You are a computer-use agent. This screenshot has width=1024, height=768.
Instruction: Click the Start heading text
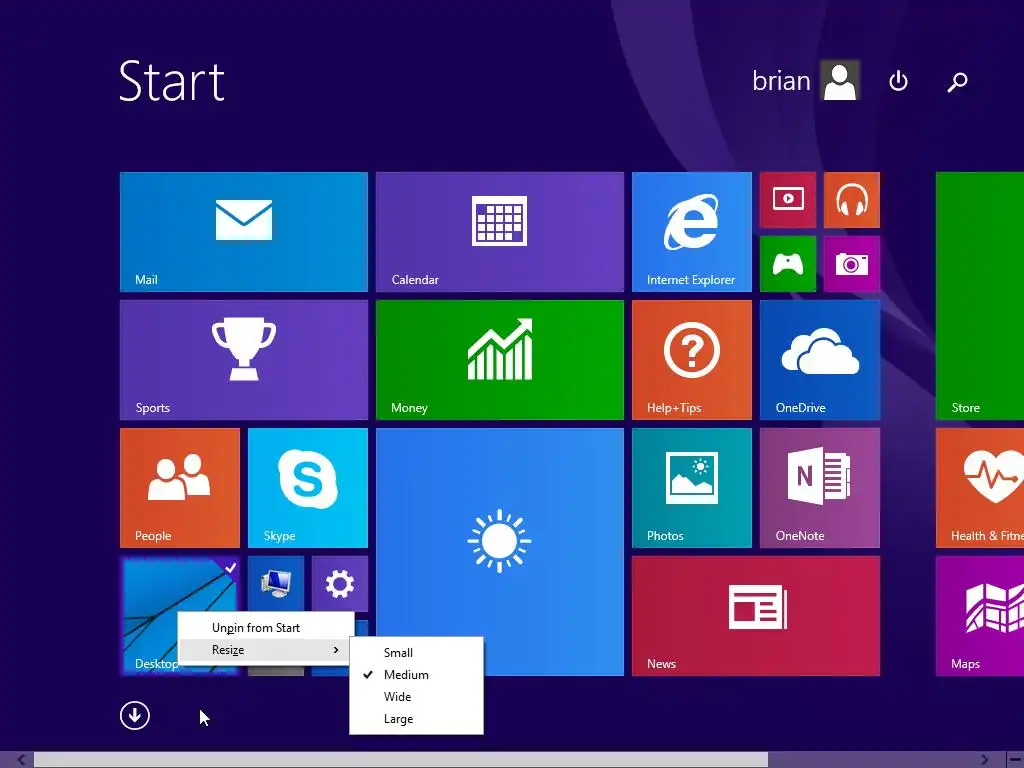click(x=172, y=81)
